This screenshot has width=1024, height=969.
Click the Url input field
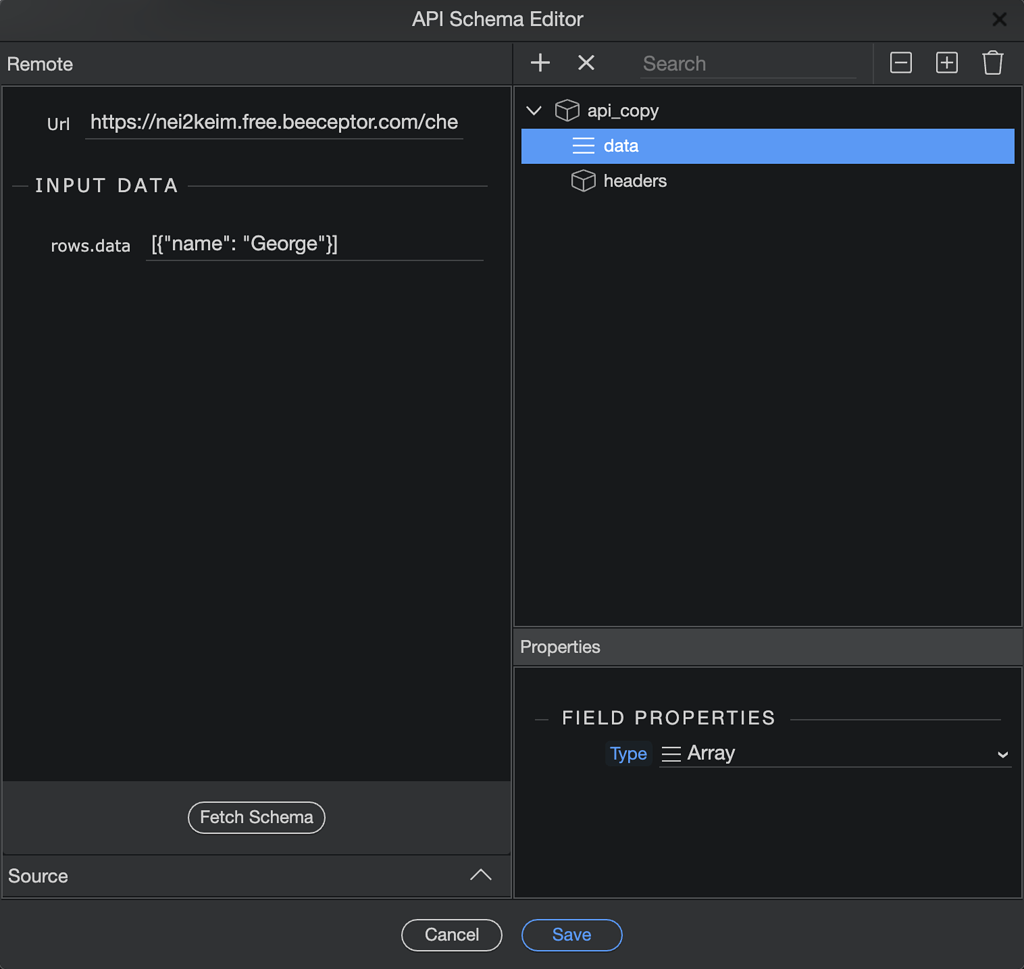point(273,122)
